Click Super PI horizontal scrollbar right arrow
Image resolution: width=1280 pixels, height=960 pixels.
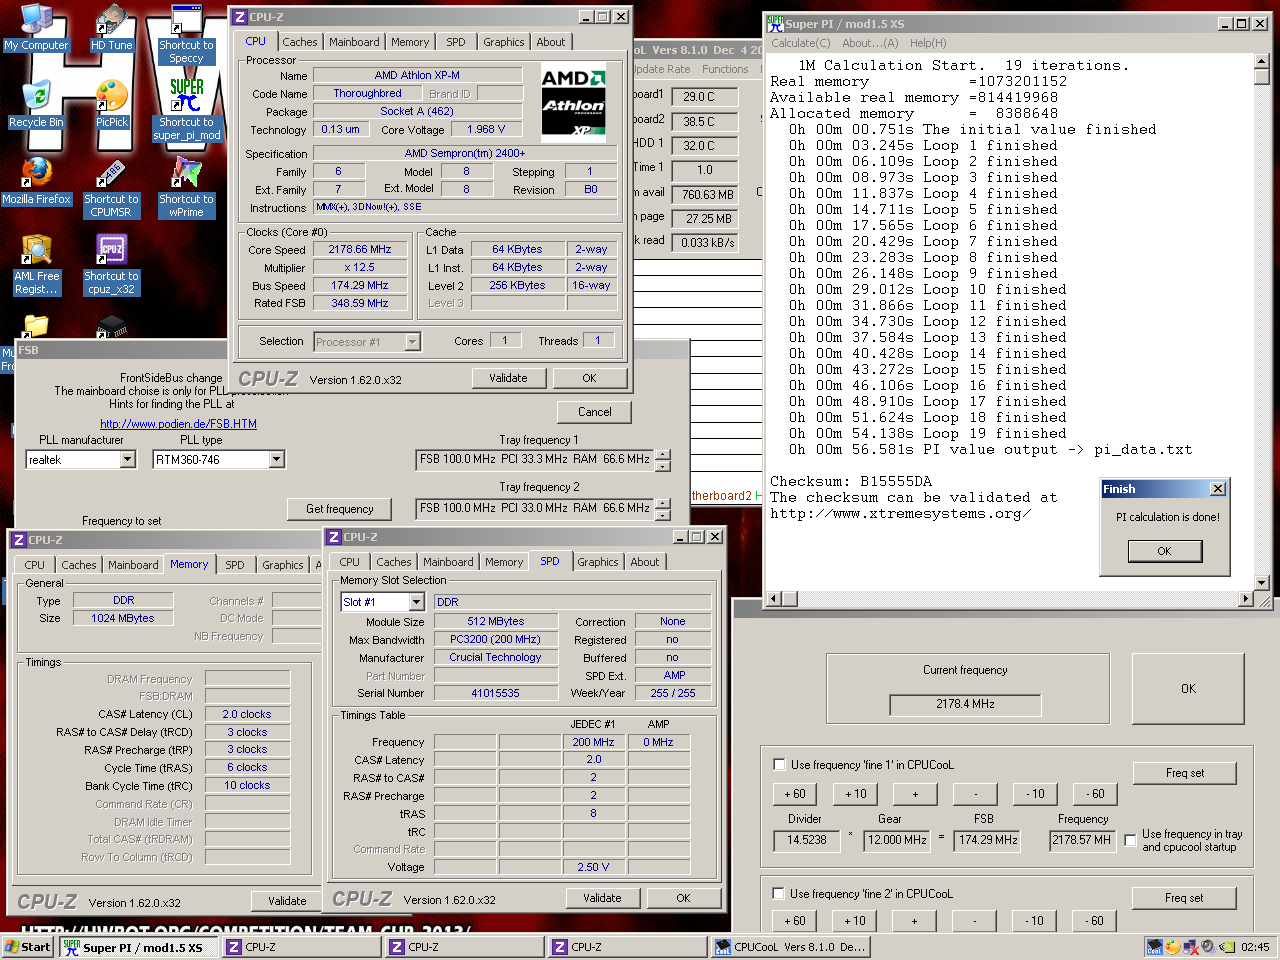[1245, 599]
